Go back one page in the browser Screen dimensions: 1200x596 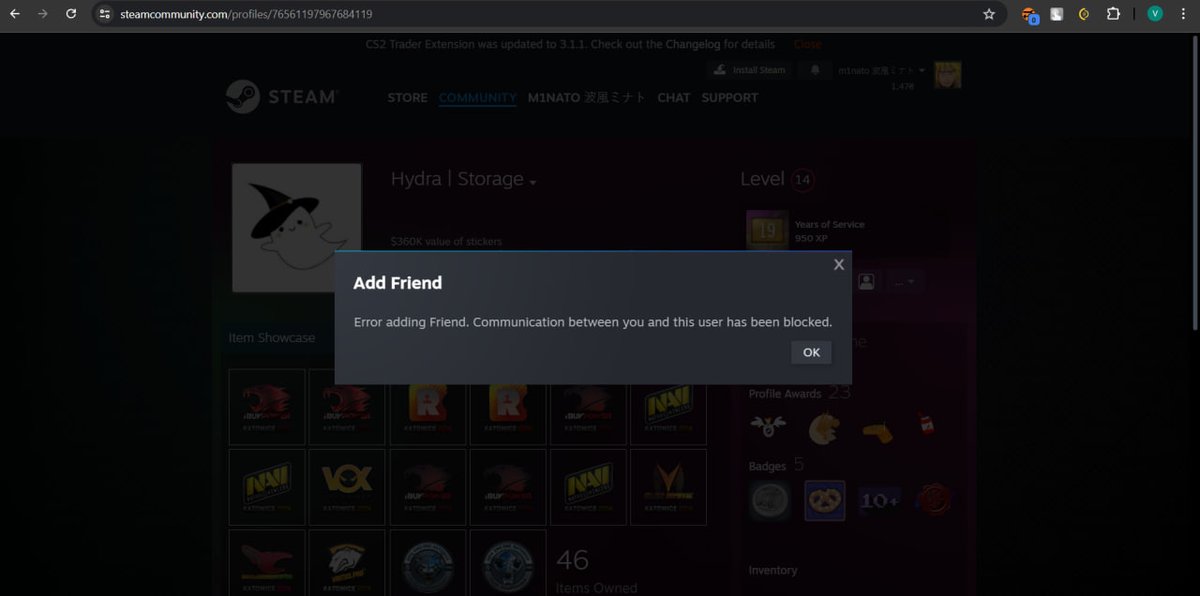(15, 14)
